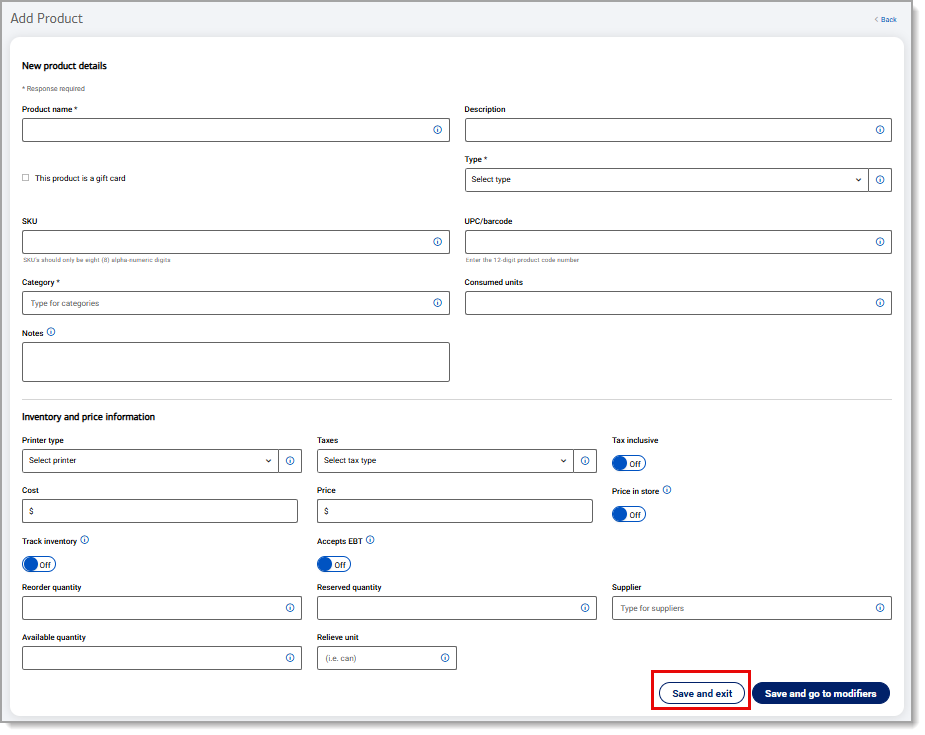925x735 pixels.
Task: Click the Save and exit button
Action: coord(702,693)
